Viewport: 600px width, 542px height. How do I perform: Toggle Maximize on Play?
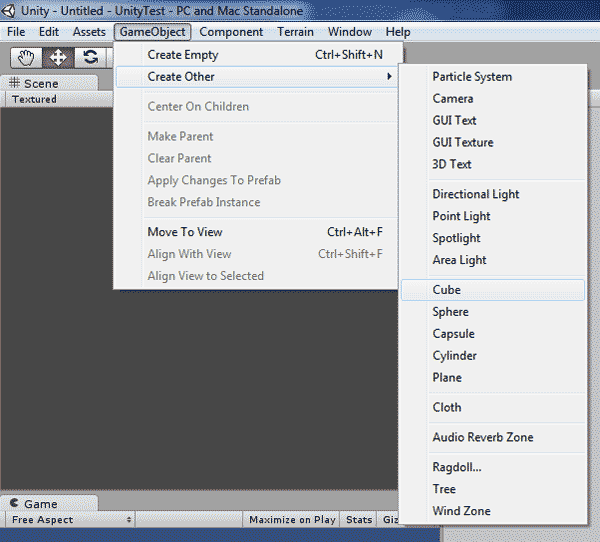pyautogui.click(x=292, y=520)
